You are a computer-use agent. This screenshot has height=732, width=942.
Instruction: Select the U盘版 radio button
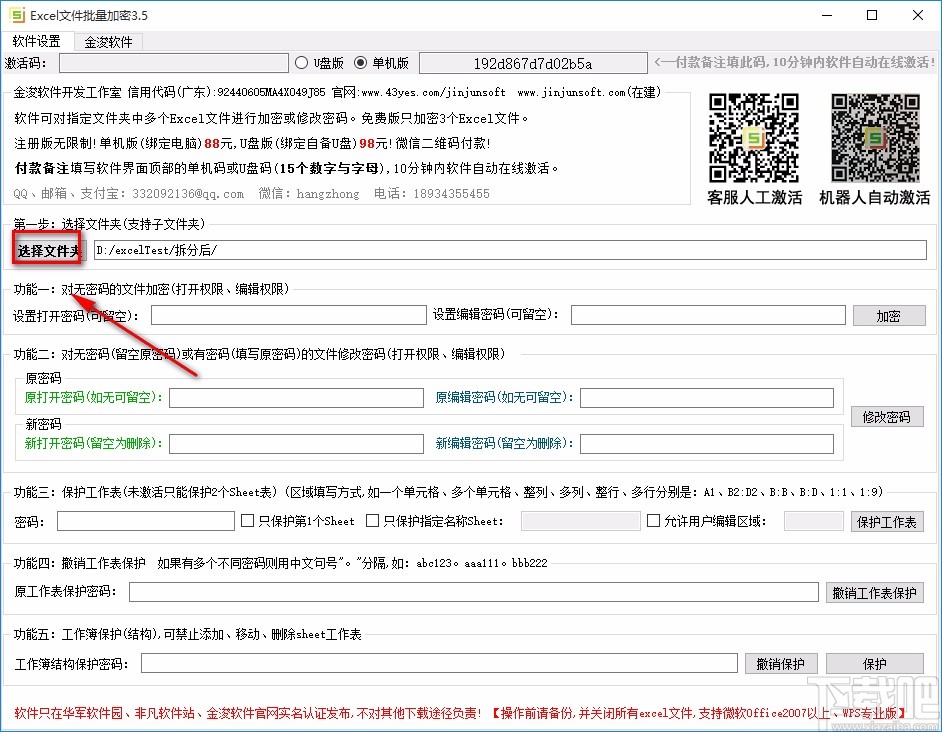pyautogui.click(x=301, y=61)
